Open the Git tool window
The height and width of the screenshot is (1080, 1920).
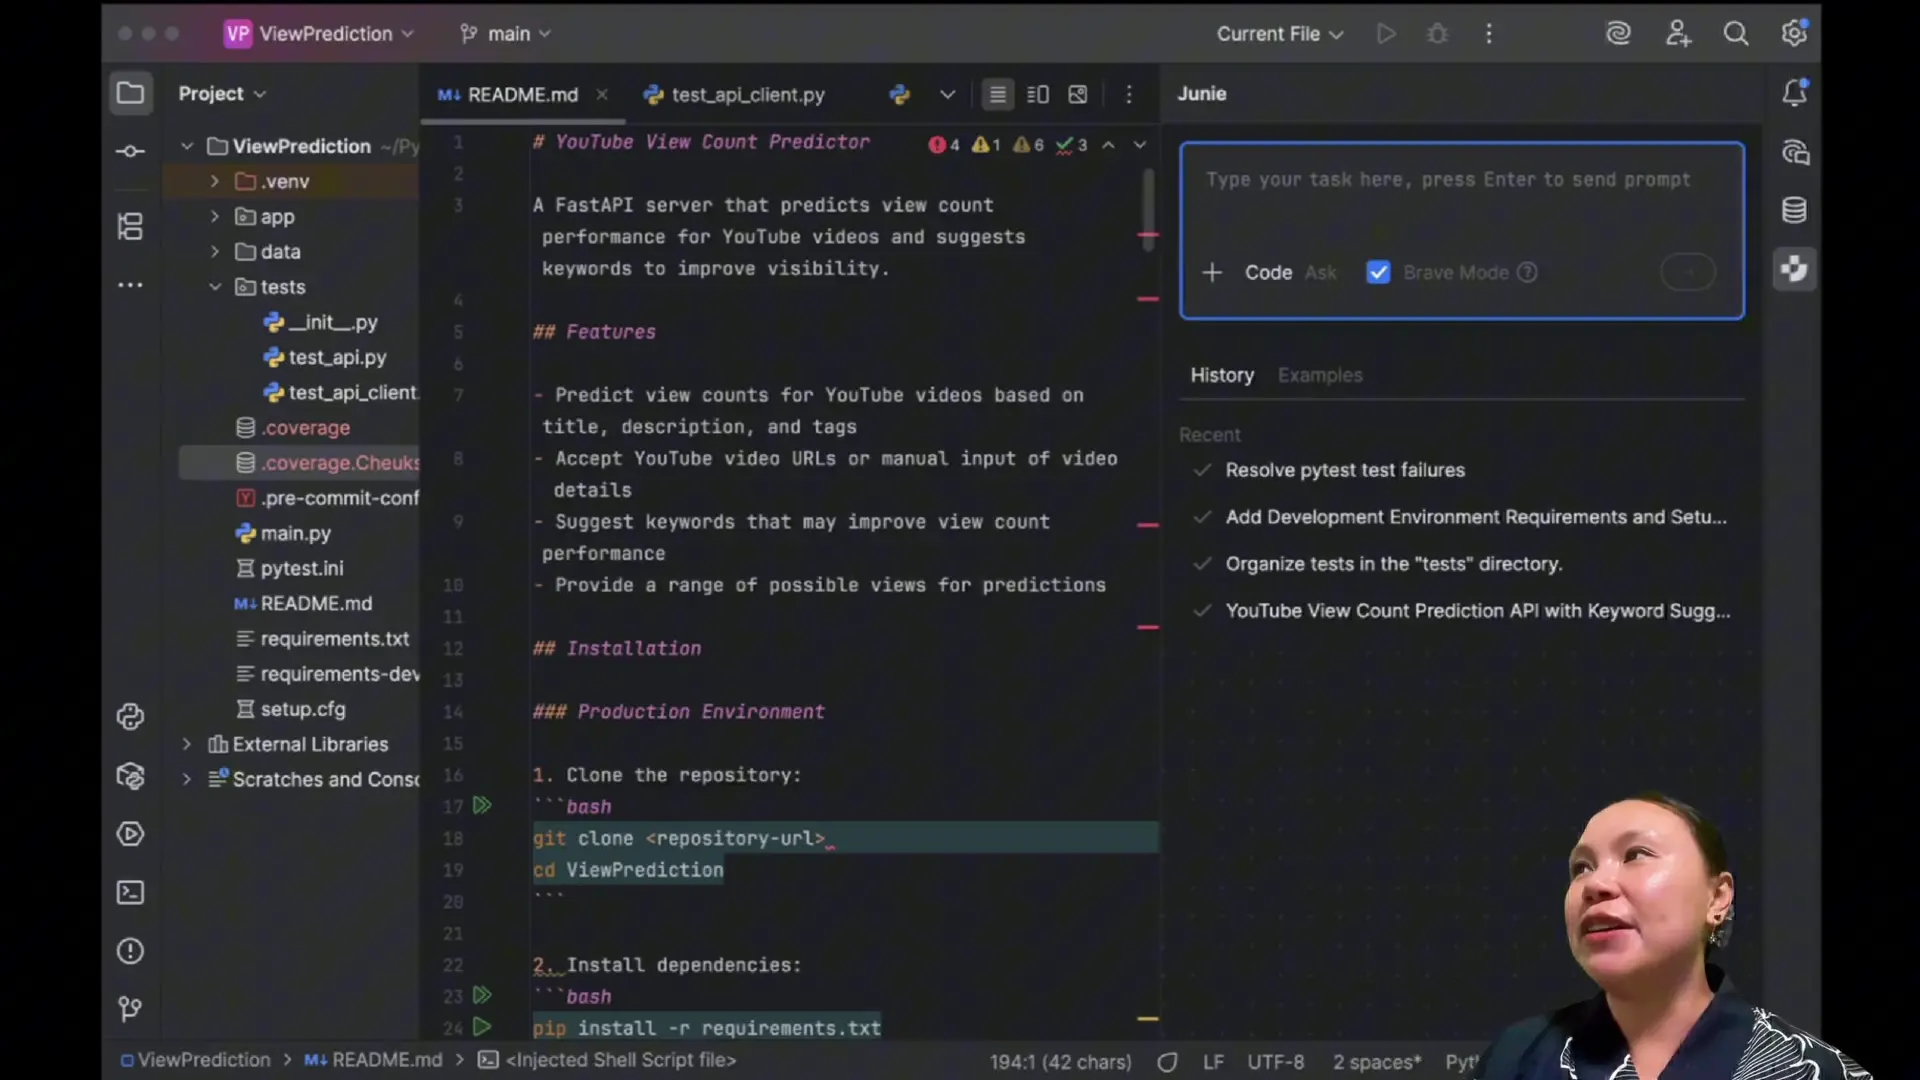pos(130,1009)
